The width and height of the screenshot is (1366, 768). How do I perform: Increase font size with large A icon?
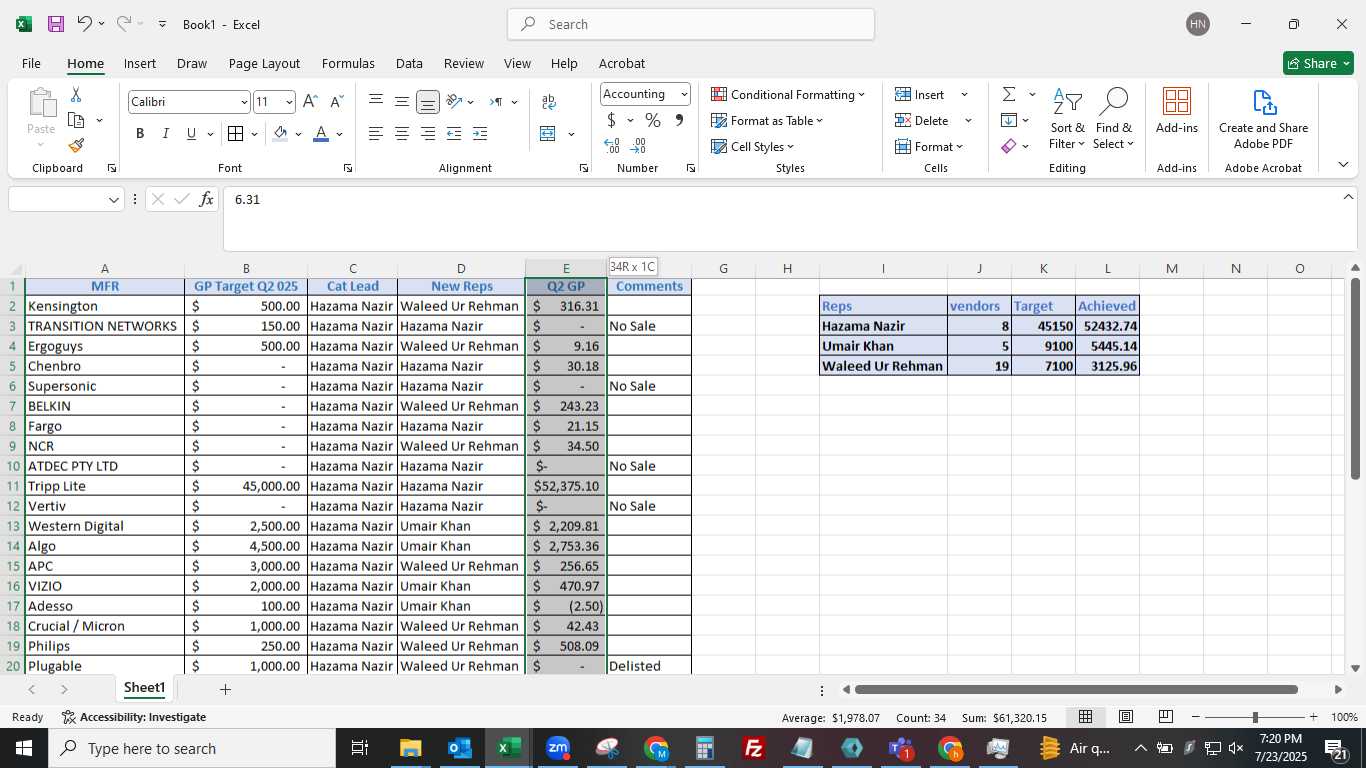click(310, 102)
